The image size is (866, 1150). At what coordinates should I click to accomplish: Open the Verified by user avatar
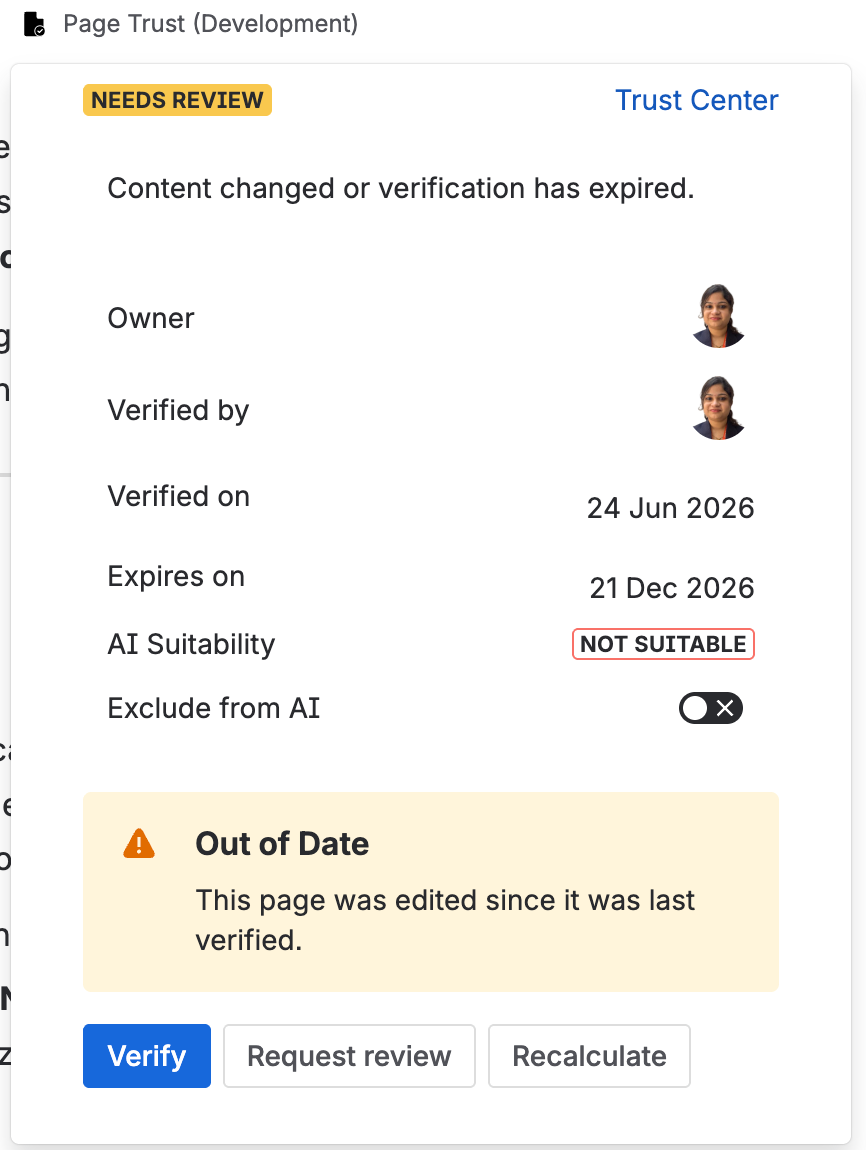tap(719, 409)
